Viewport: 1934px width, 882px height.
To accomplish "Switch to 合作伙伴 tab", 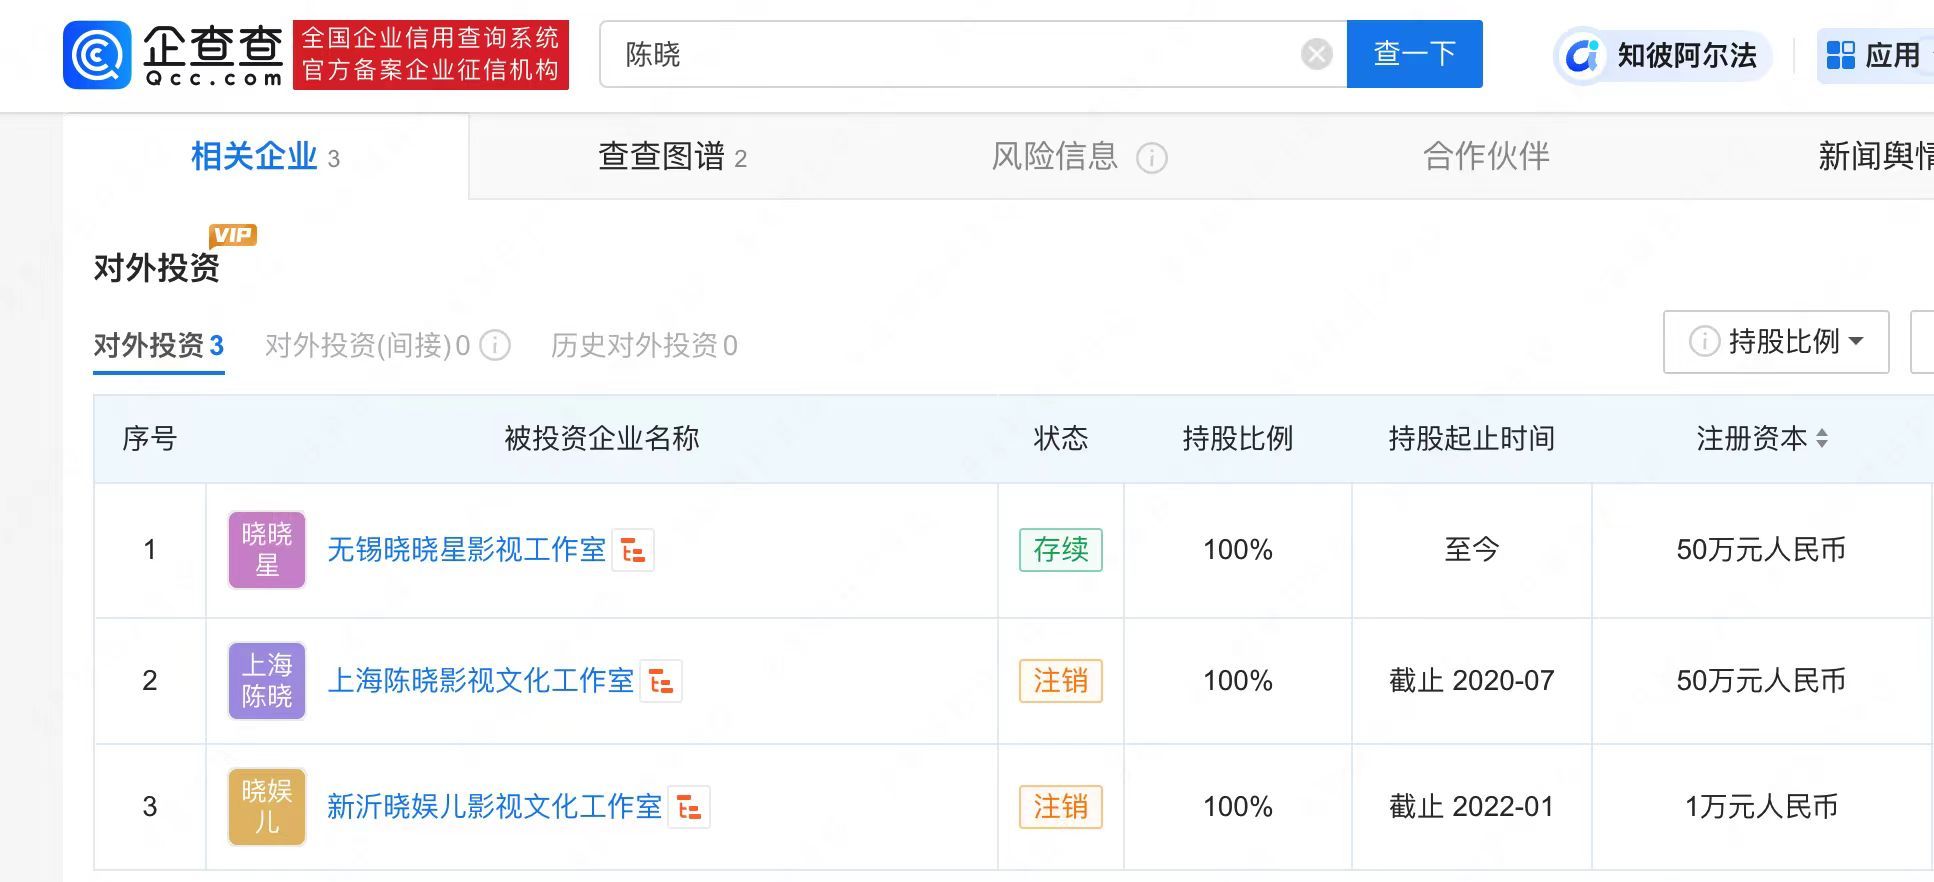I will point(1486,157).
